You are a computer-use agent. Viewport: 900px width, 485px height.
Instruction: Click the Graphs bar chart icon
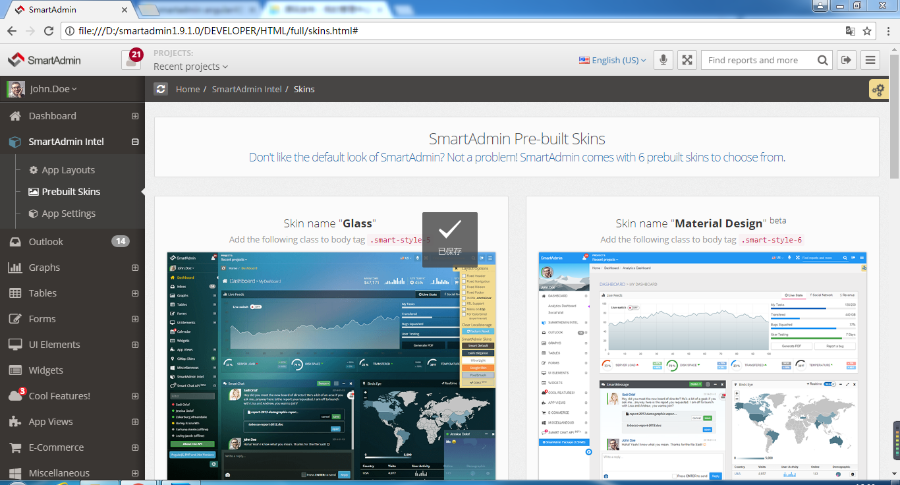coord(15,267)
